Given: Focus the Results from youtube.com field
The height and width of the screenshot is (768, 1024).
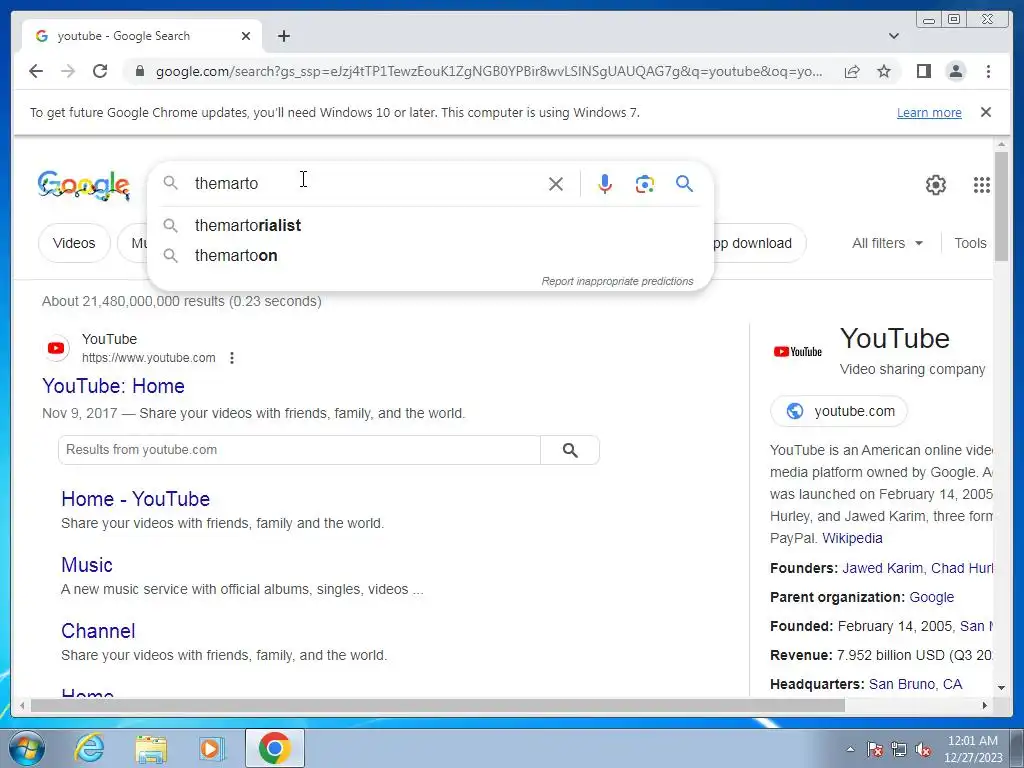Looking at the screenshot, I should click(x=299, y=450).
